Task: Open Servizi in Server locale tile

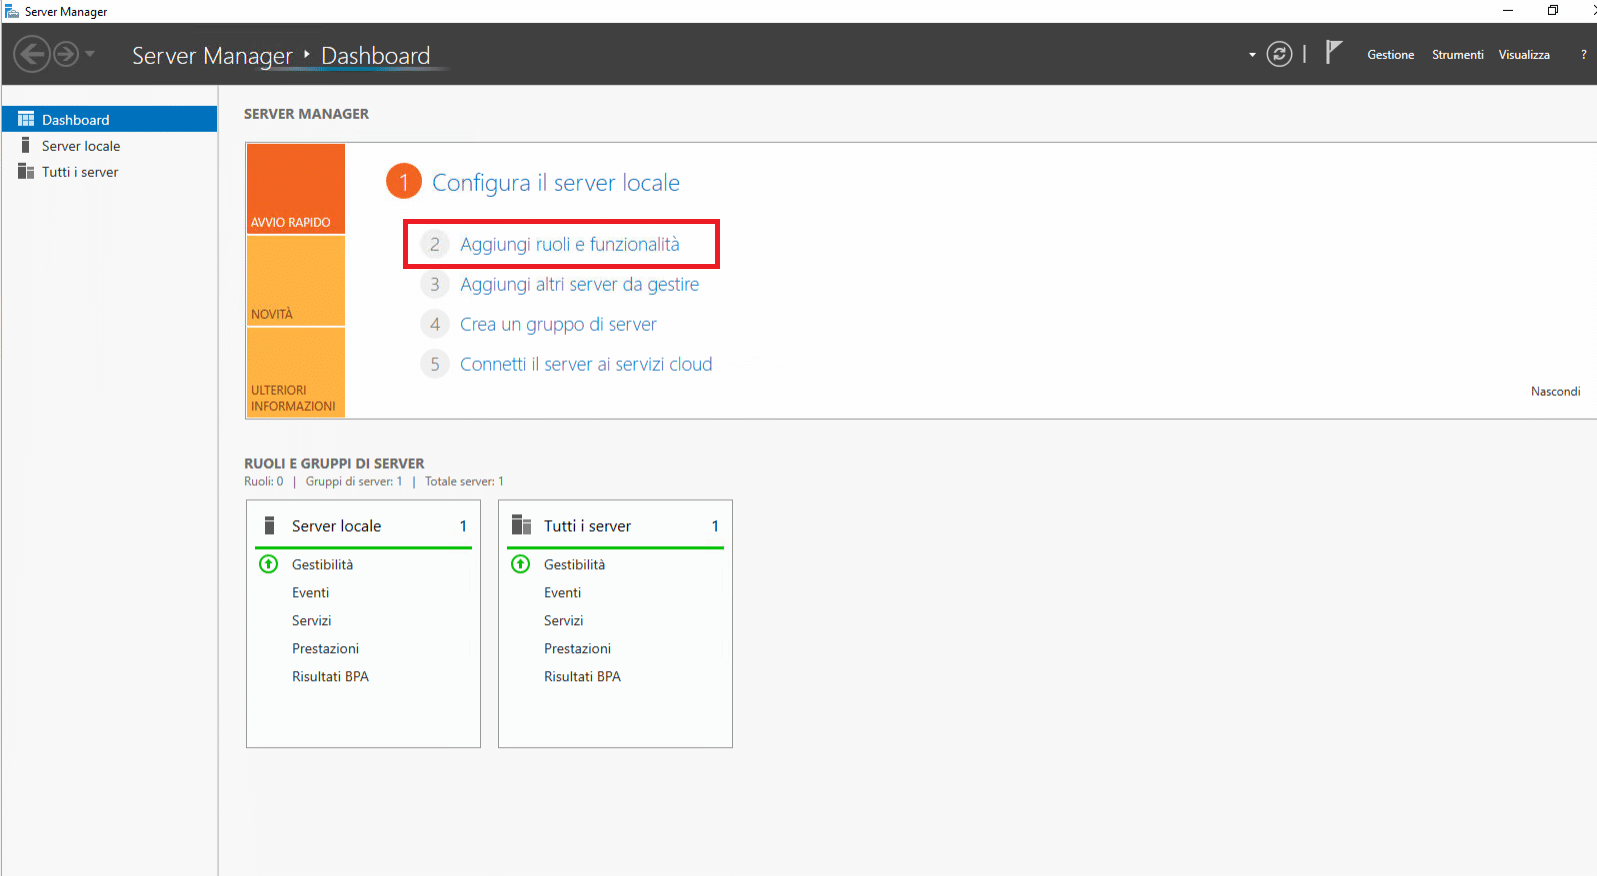Action: (x=311, y=620)
